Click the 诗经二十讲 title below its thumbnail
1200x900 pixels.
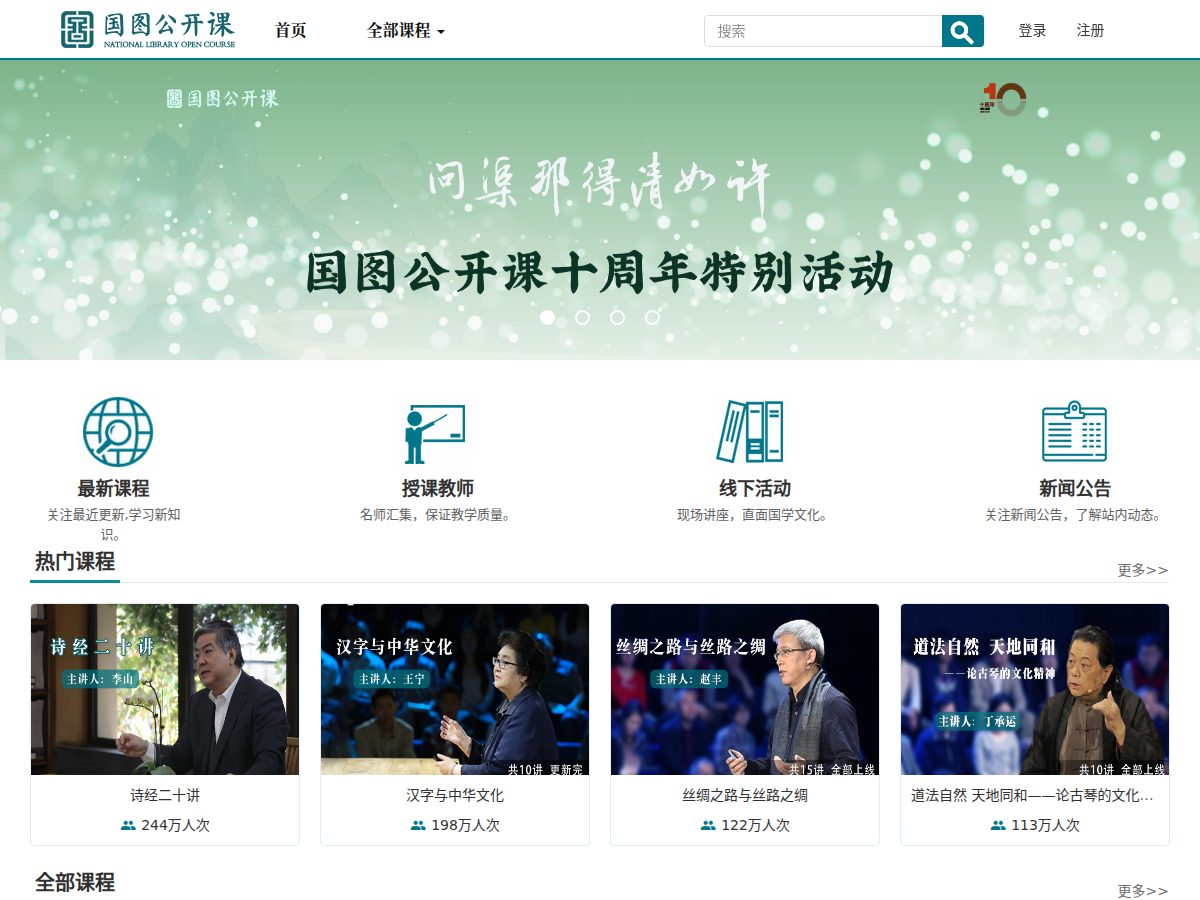pyautogui.click(x=165, y=796)
